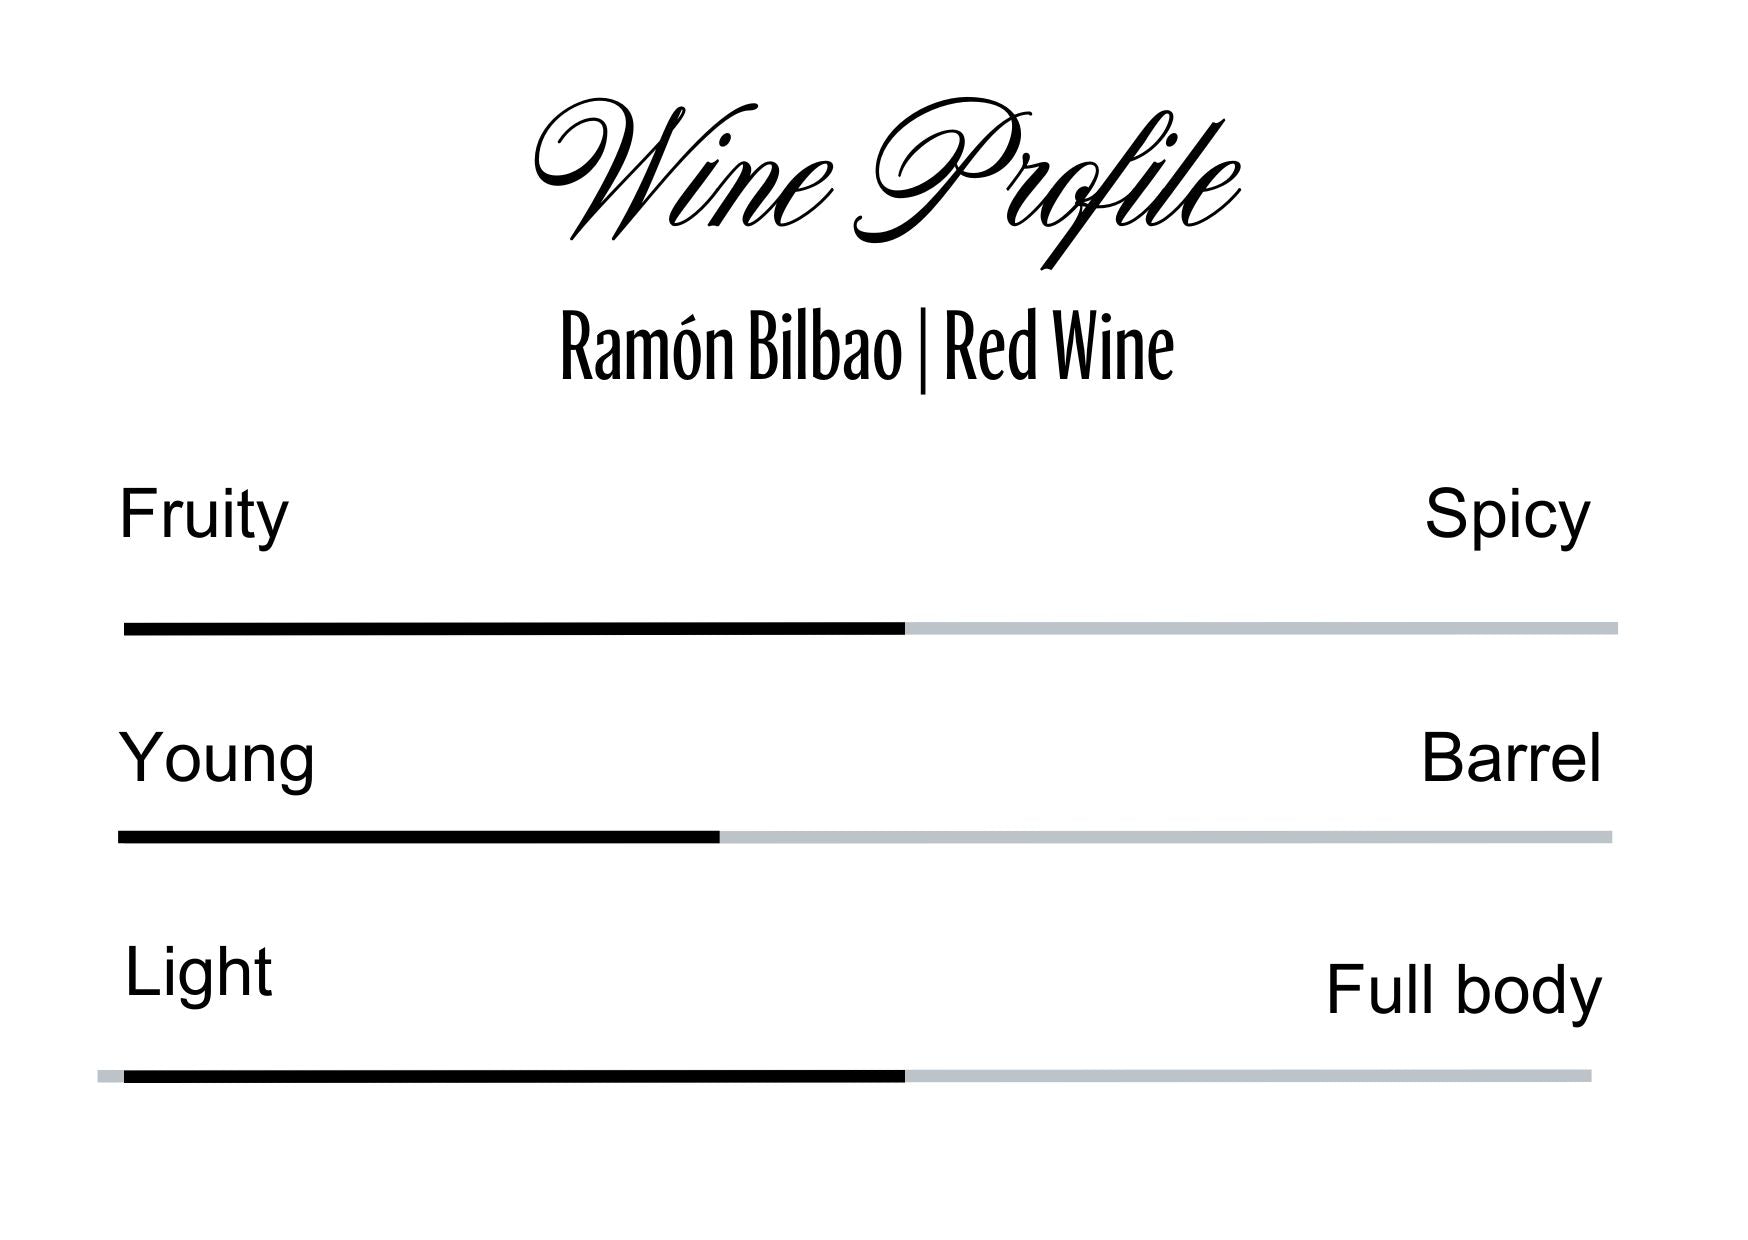The image size is (1748, 1240).
Task: Click where Young–Barrel slider's black fill ends
Action: pos(718,837)
